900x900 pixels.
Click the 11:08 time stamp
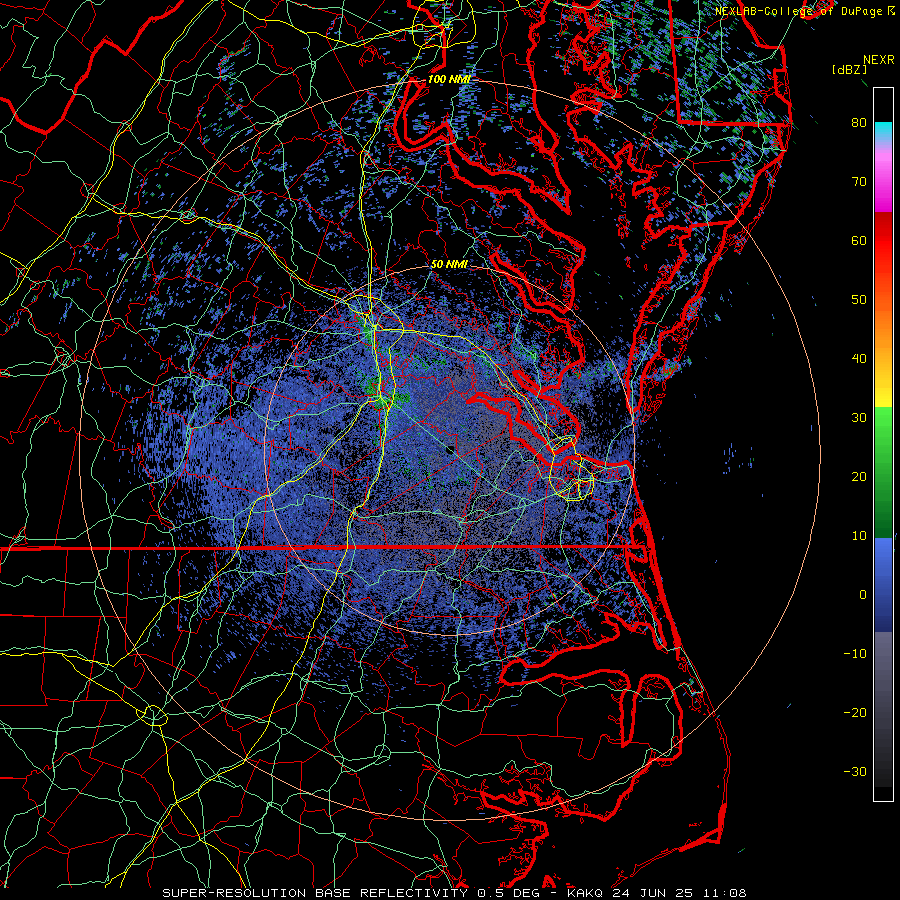tap(724, 893)
